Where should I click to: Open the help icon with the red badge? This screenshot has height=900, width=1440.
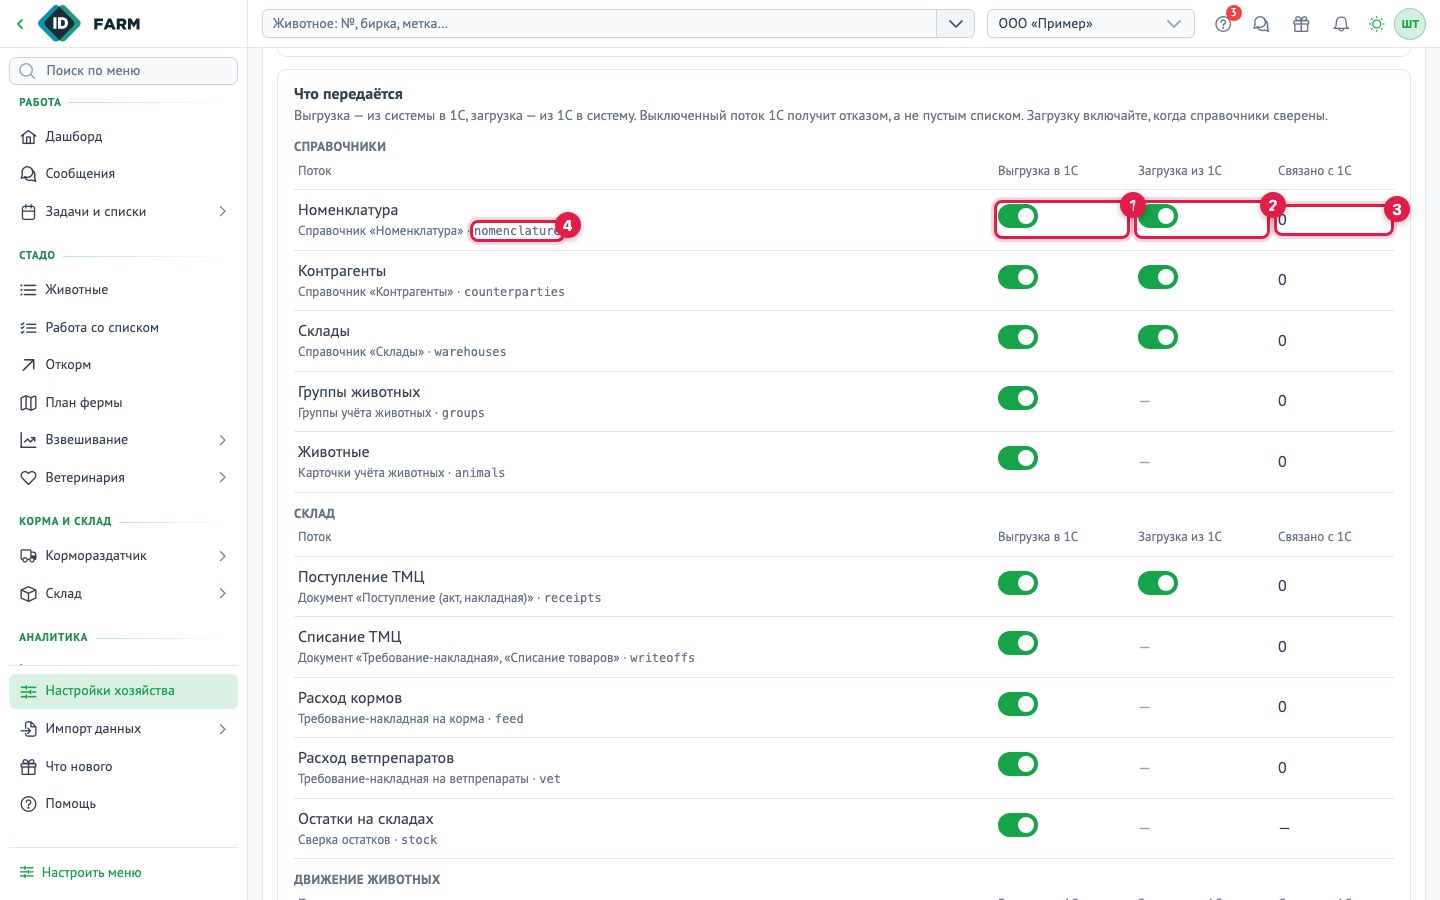point(1223,24)
